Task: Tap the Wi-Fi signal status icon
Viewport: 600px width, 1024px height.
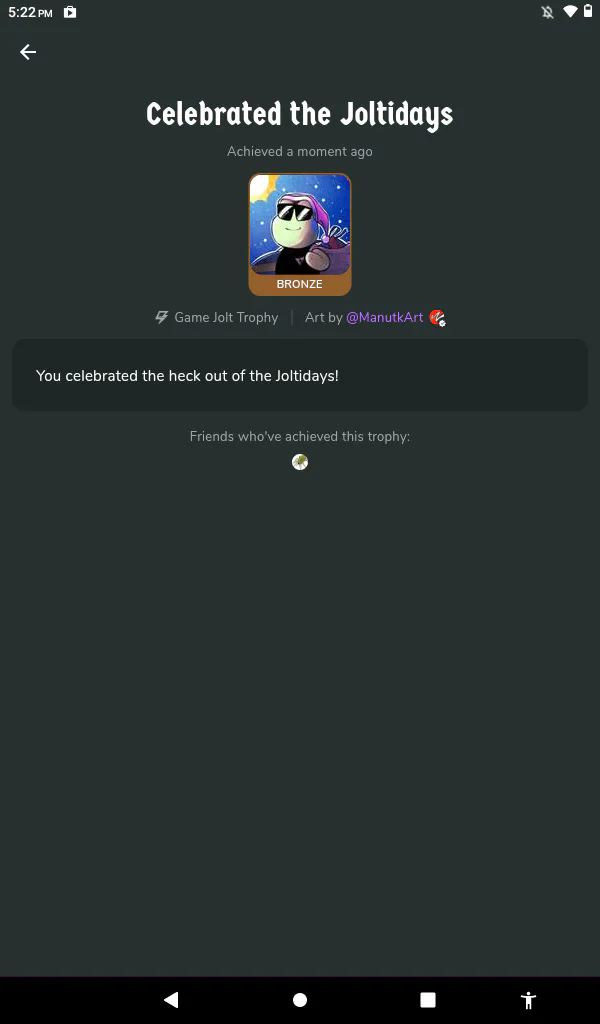Action: click(570, 12)
